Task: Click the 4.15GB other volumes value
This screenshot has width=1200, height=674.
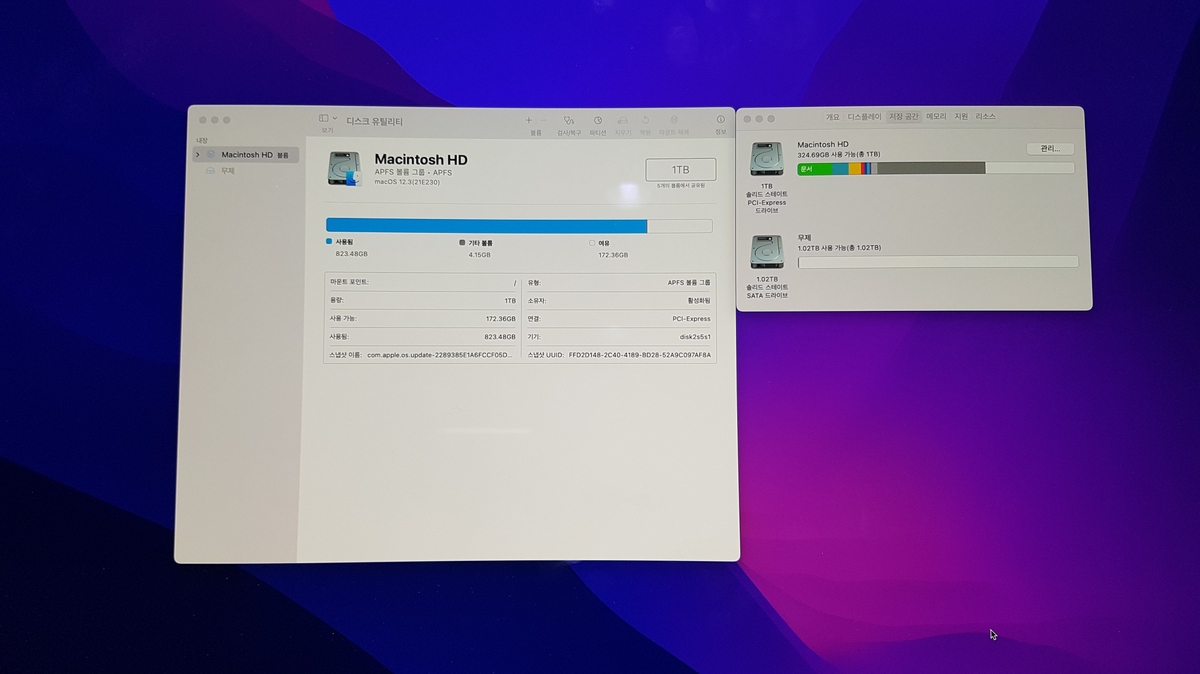Action: pyautogui.click(x=480, y=254)
